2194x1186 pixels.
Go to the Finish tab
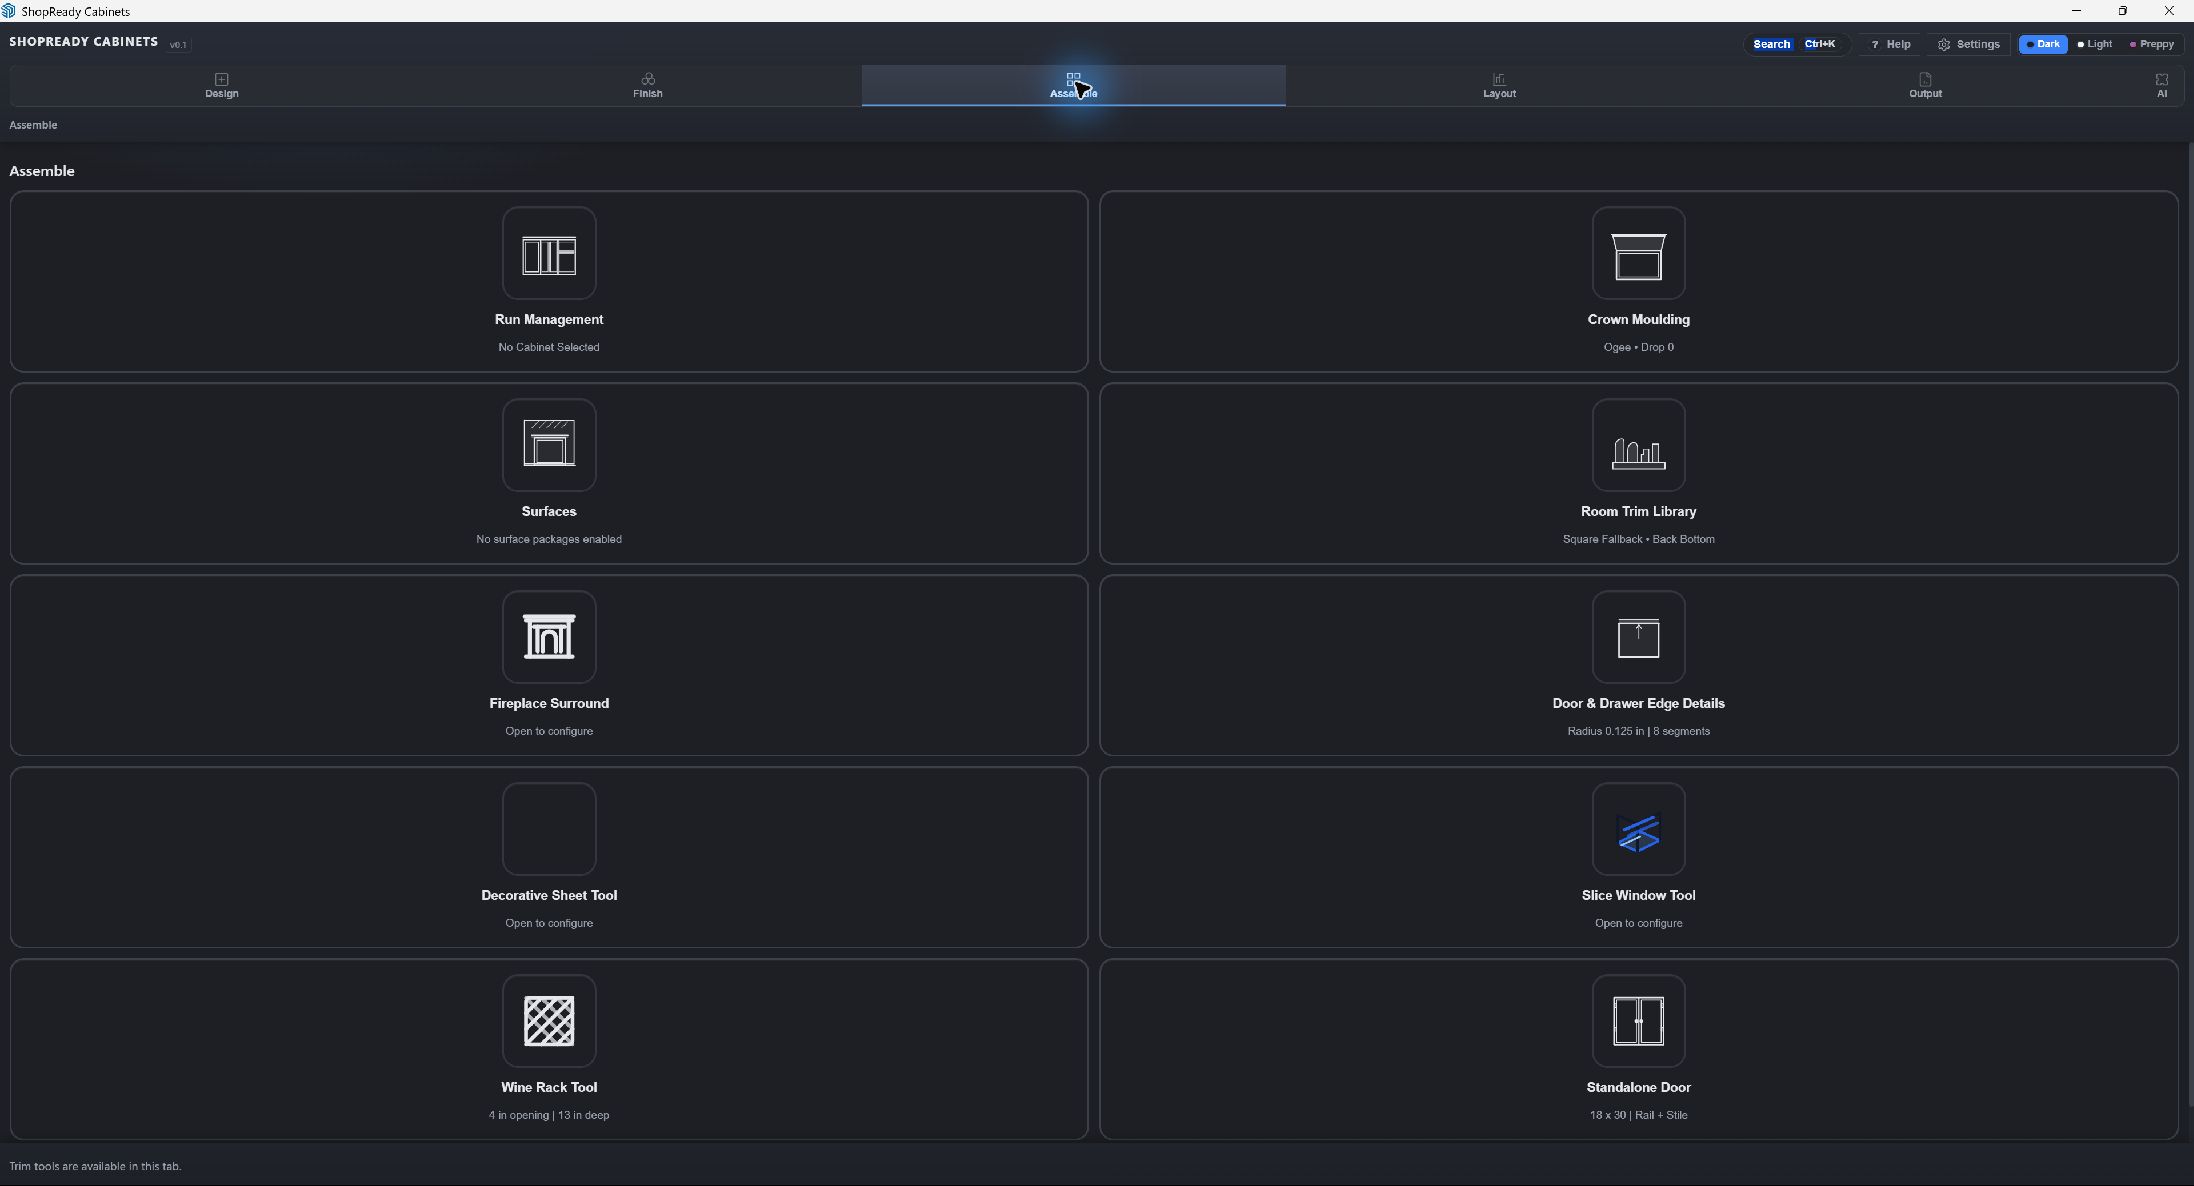click(648, 86)
